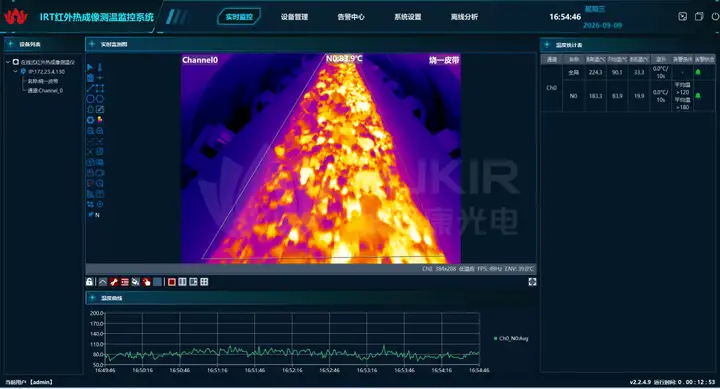Open the 告警中心 tab
720x389 pixels.
(x=351, y=17)
